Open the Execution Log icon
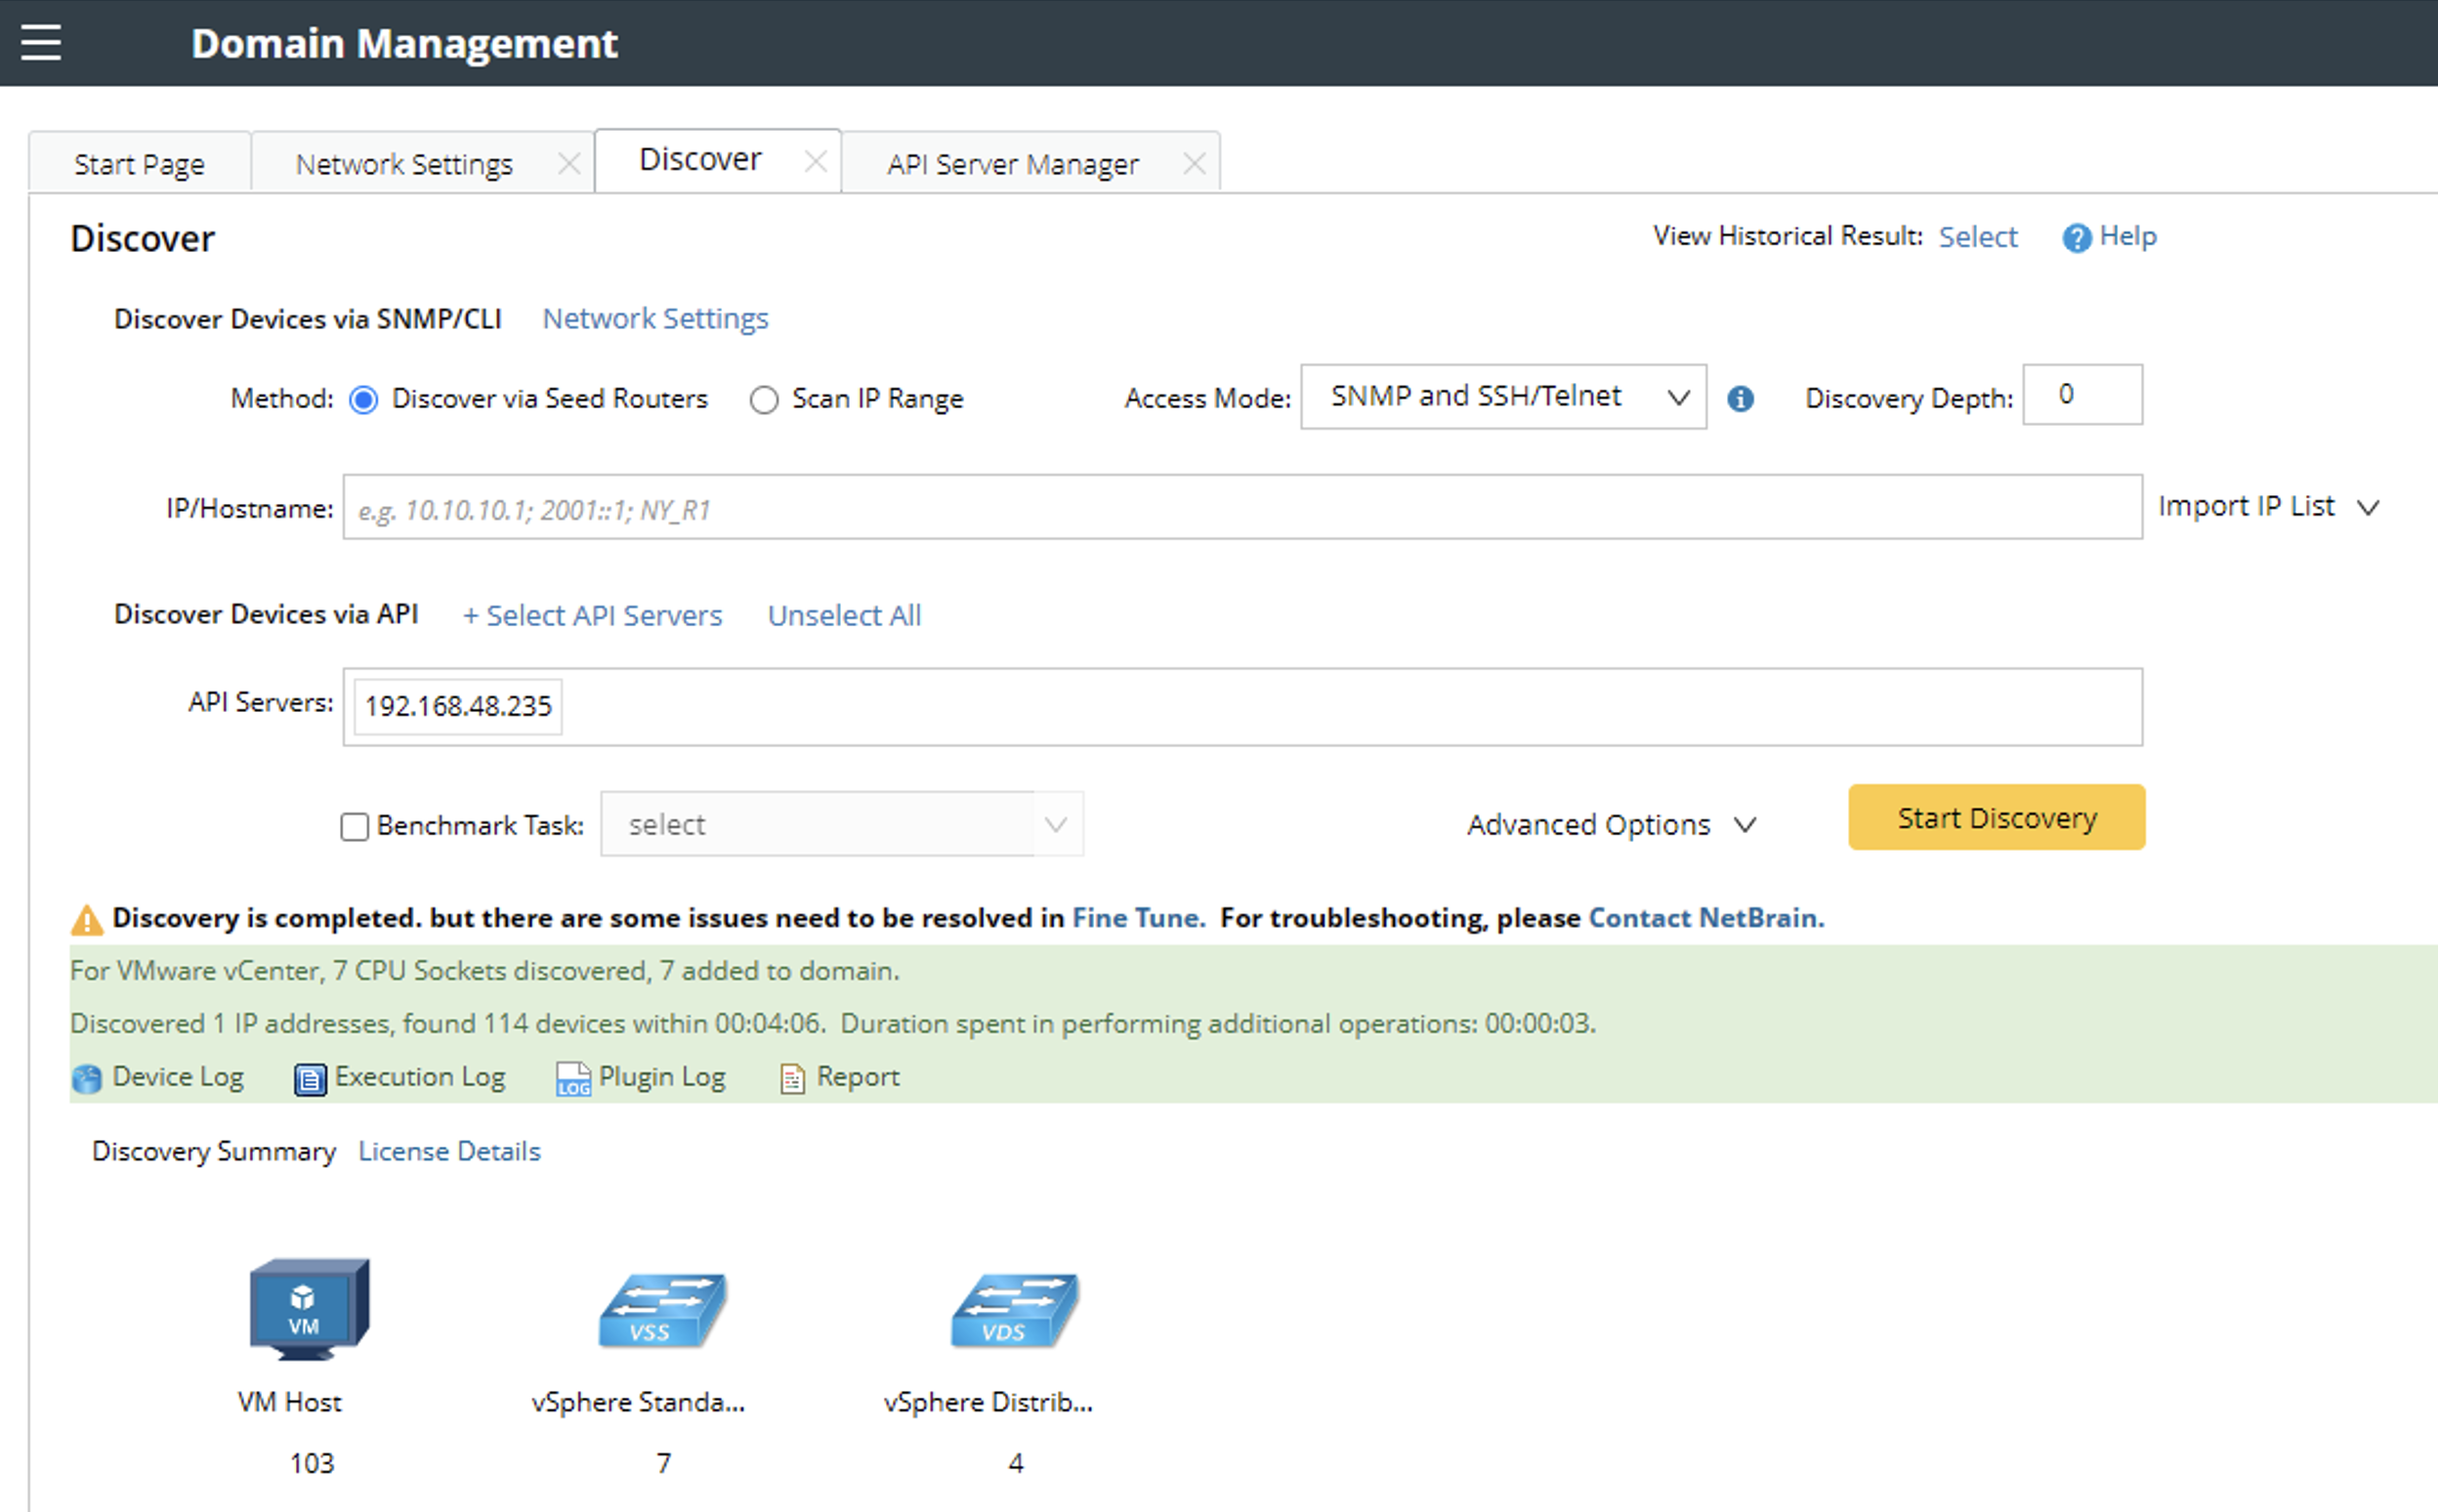 click(x=309, y=1079)
